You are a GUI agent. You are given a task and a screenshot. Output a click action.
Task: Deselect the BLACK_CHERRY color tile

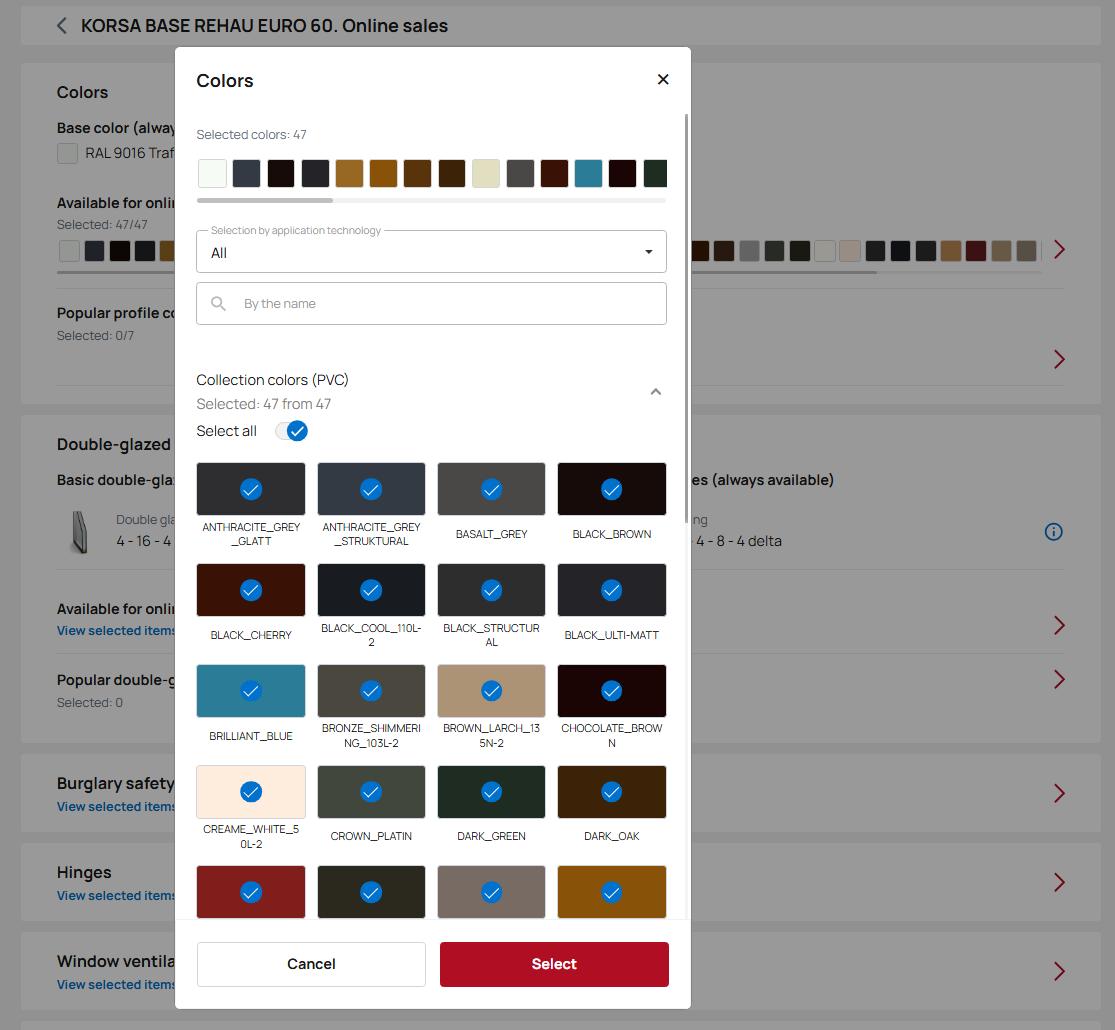[251, 591]
